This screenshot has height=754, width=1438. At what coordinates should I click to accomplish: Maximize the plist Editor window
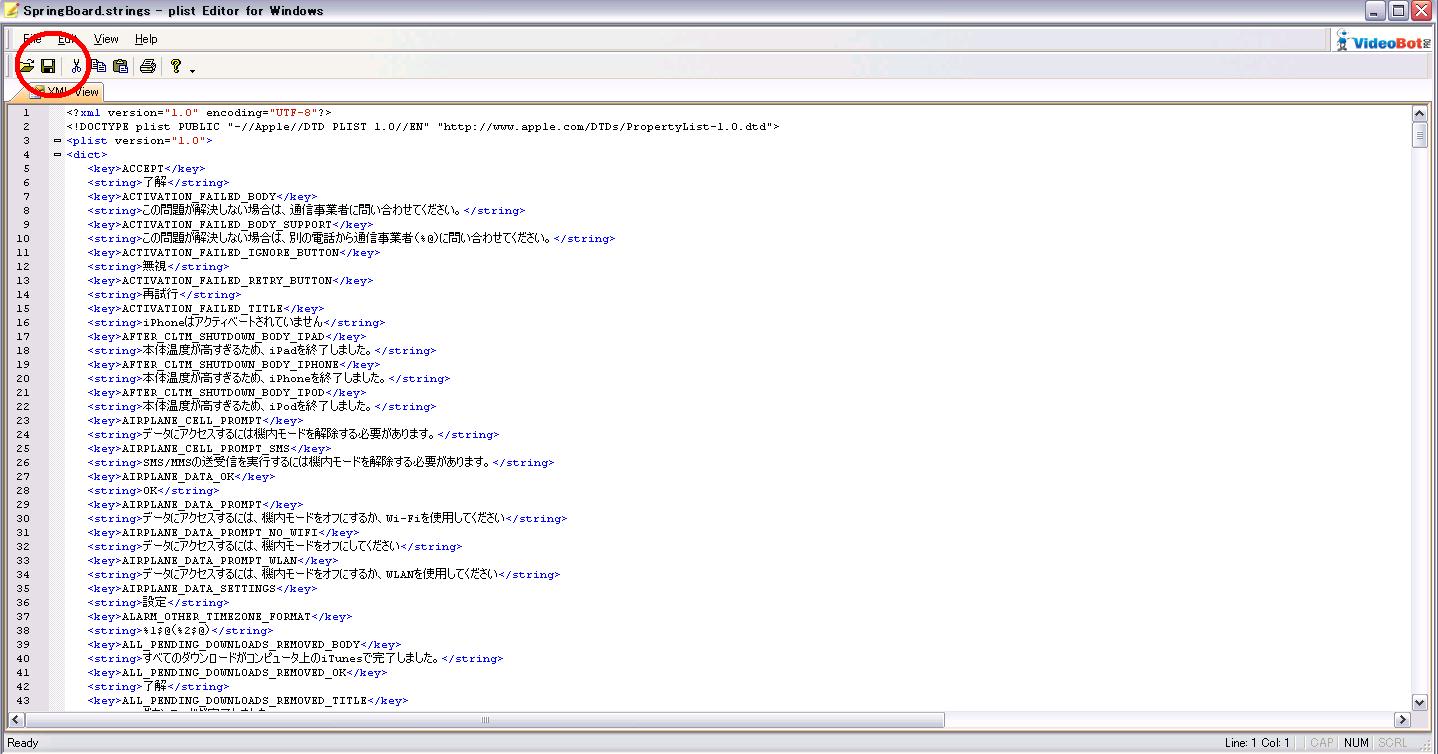click(1398, 11)
